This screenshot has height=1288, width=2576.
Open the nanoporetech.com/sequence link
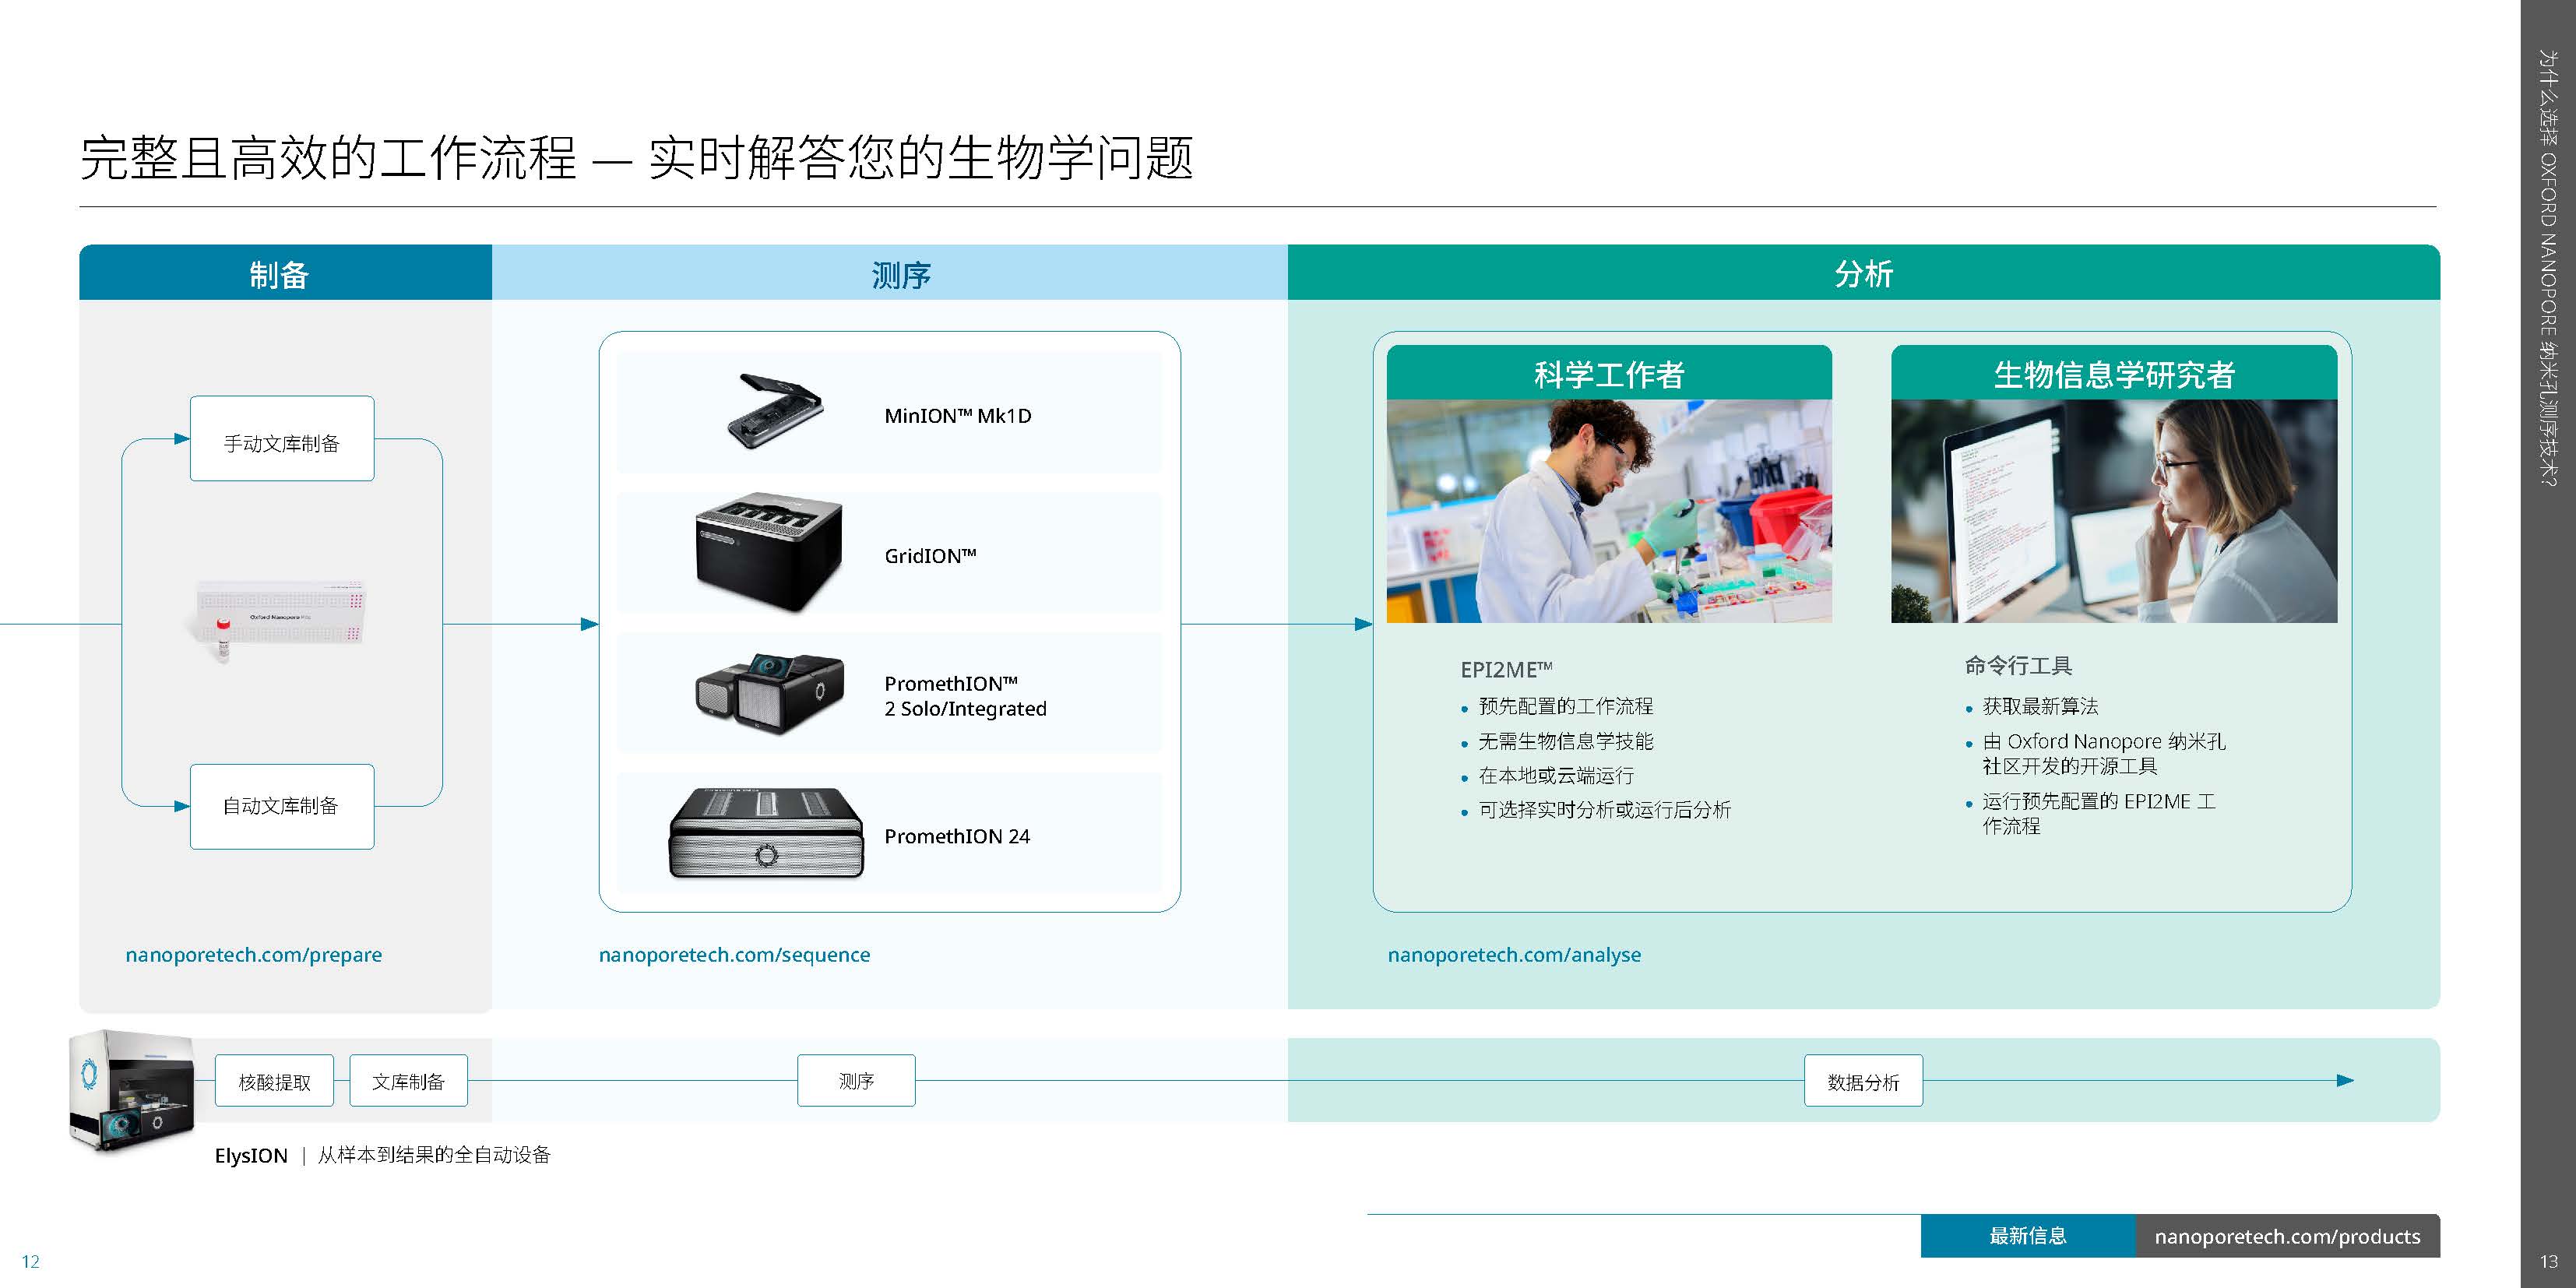tap(735, 955)
